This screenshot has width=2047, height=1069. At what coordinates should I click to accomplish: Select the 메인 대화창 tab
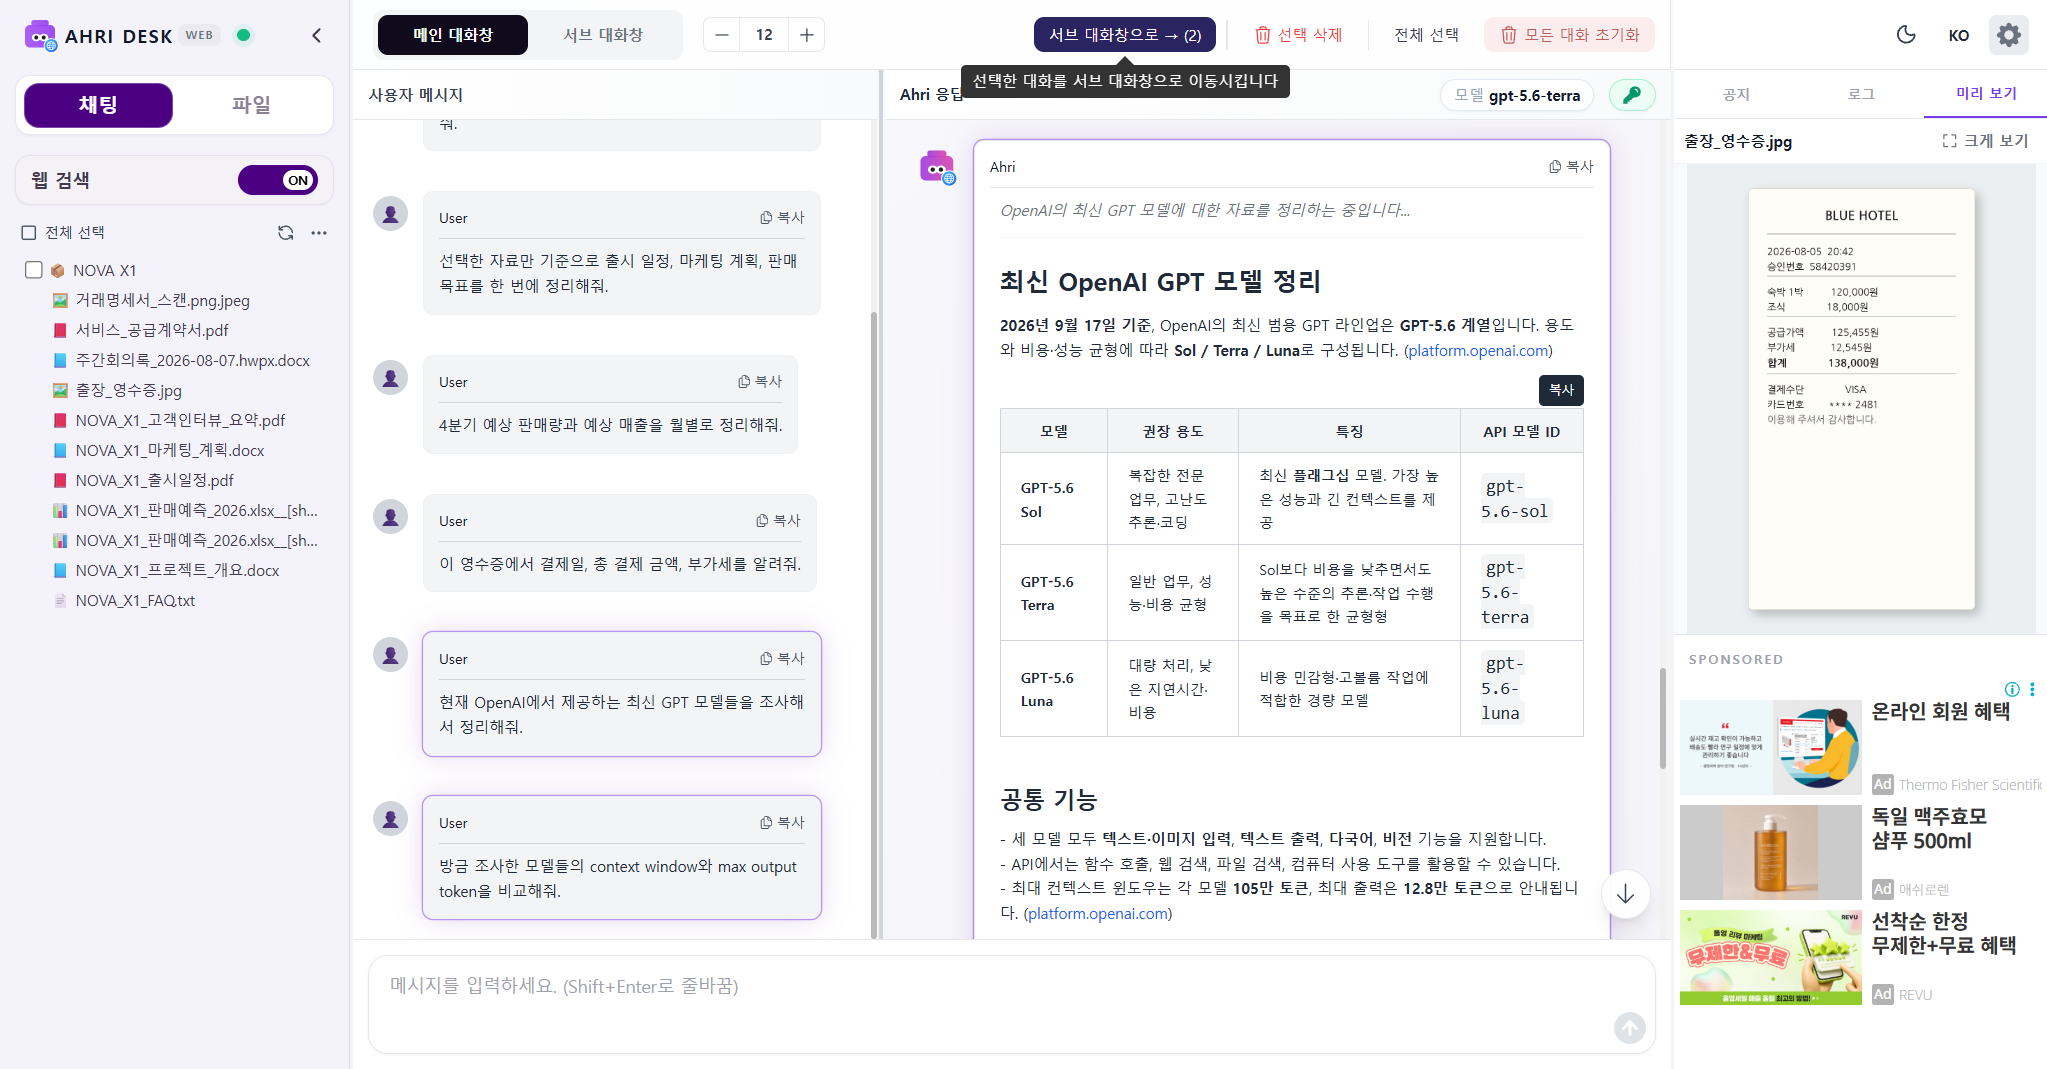click(x=453, y=35)
